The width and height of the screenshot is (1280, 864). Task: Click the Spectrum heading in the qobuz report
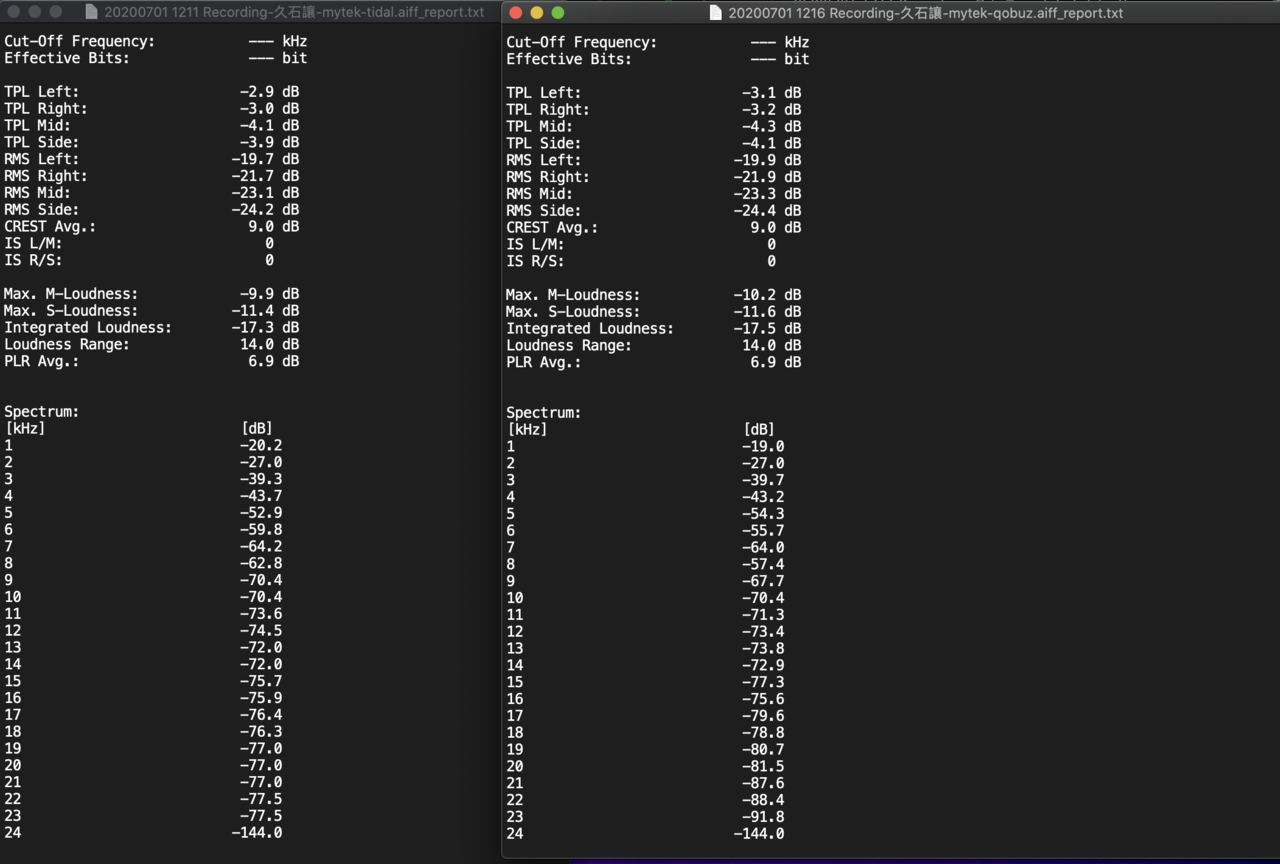tap(544, 412)
